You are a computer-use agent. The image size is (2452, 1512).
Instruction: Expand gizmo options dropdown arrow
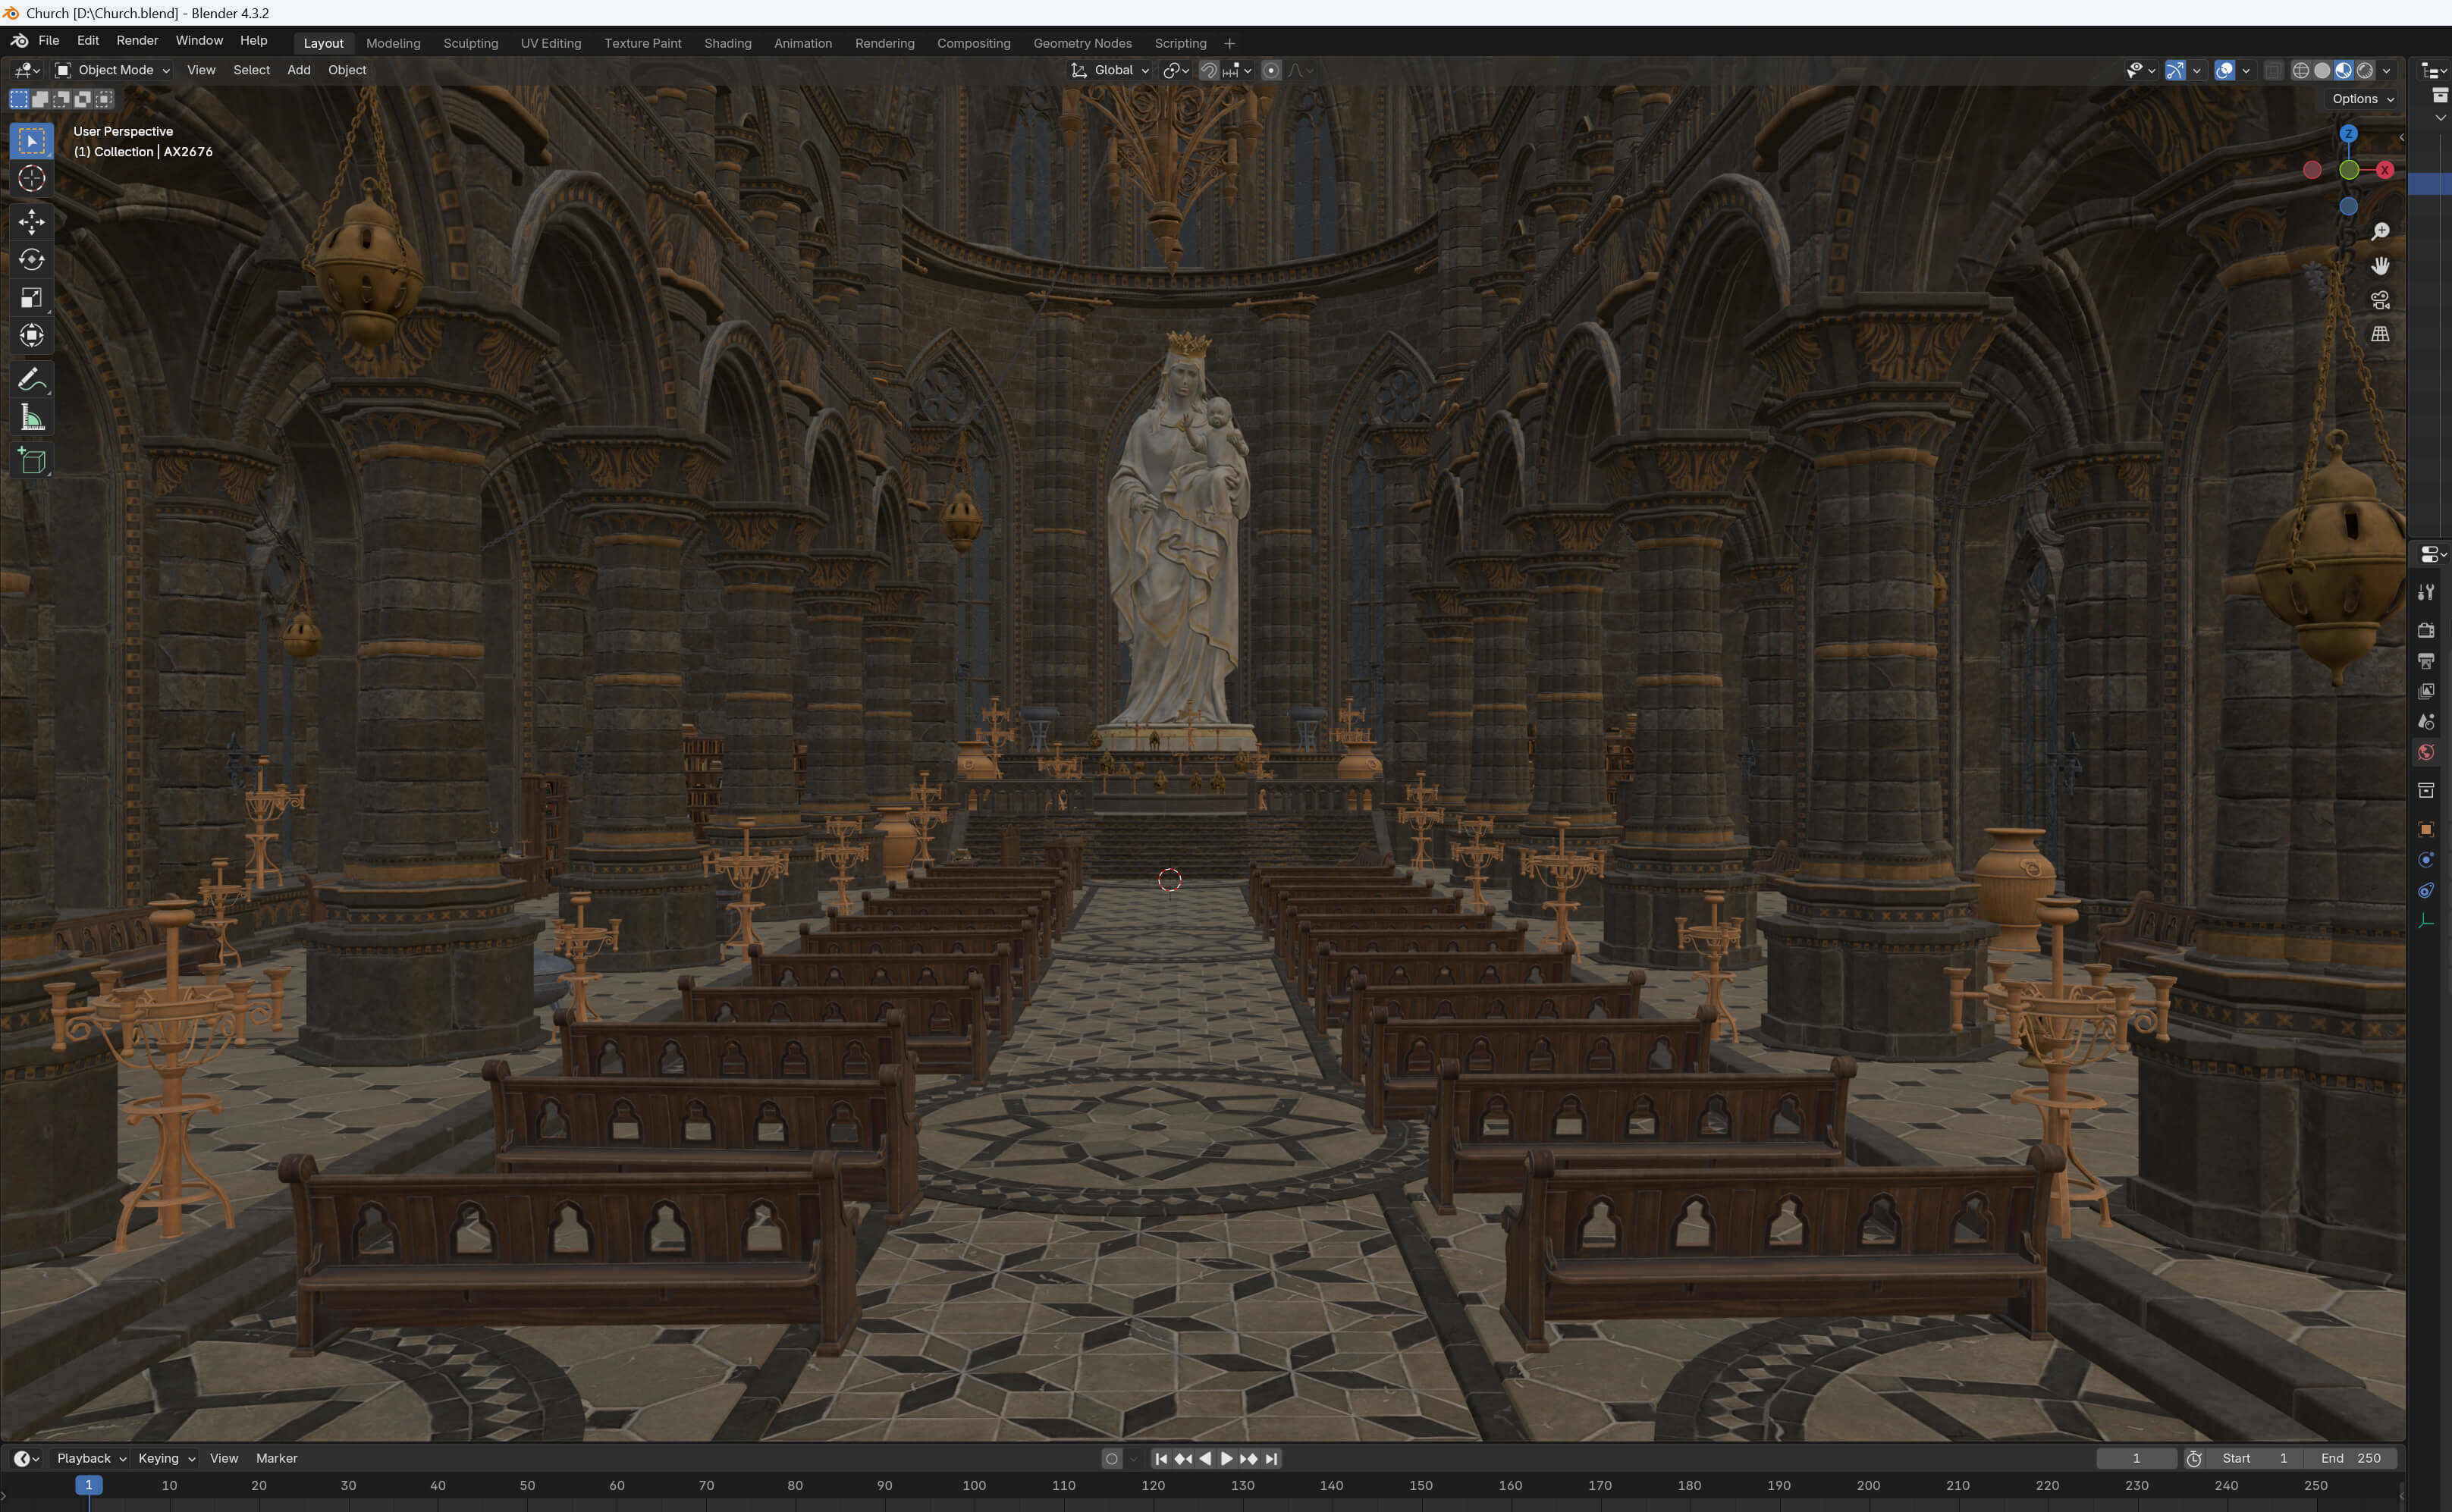[x=2197, y=70]
